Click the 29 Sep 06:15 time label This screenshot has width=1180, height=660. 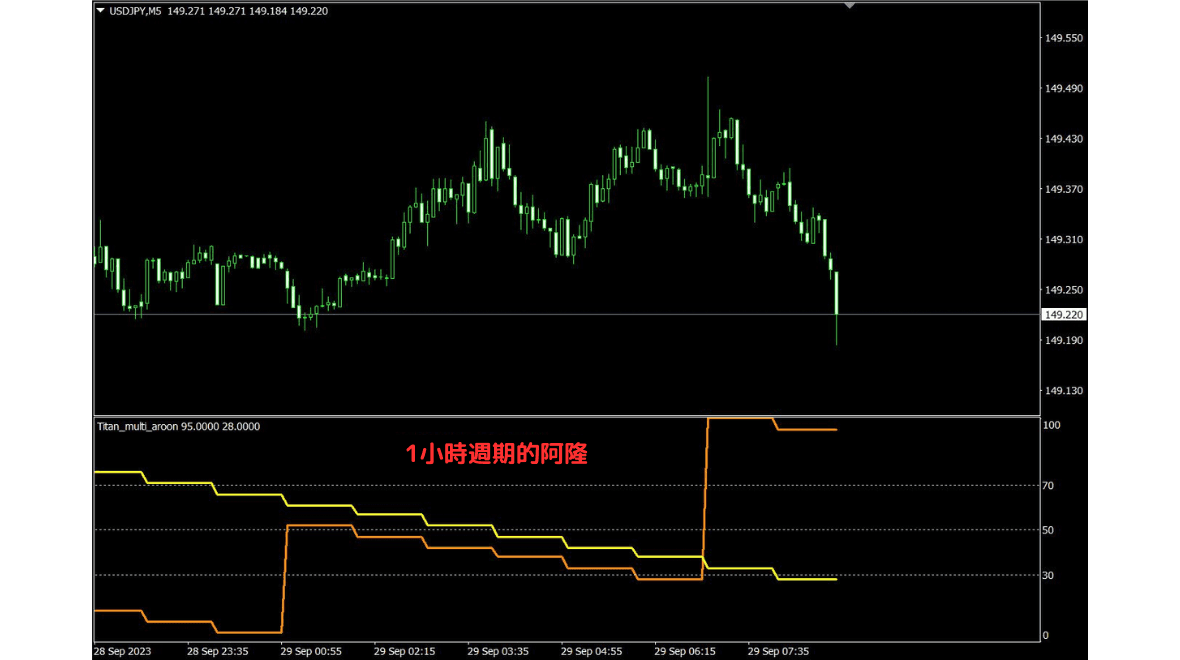(684, 650)
